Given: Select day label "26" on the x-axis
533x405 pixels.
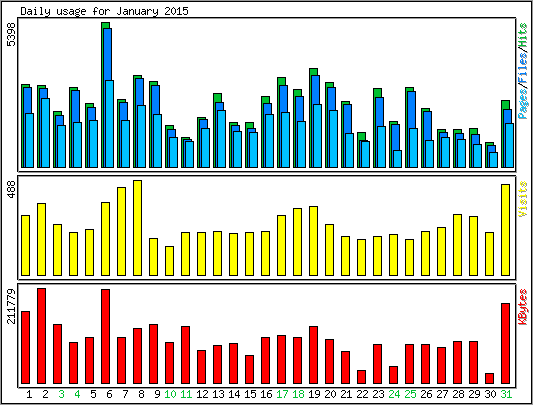Looking at the screenshot, I should [x=426, y=394].
